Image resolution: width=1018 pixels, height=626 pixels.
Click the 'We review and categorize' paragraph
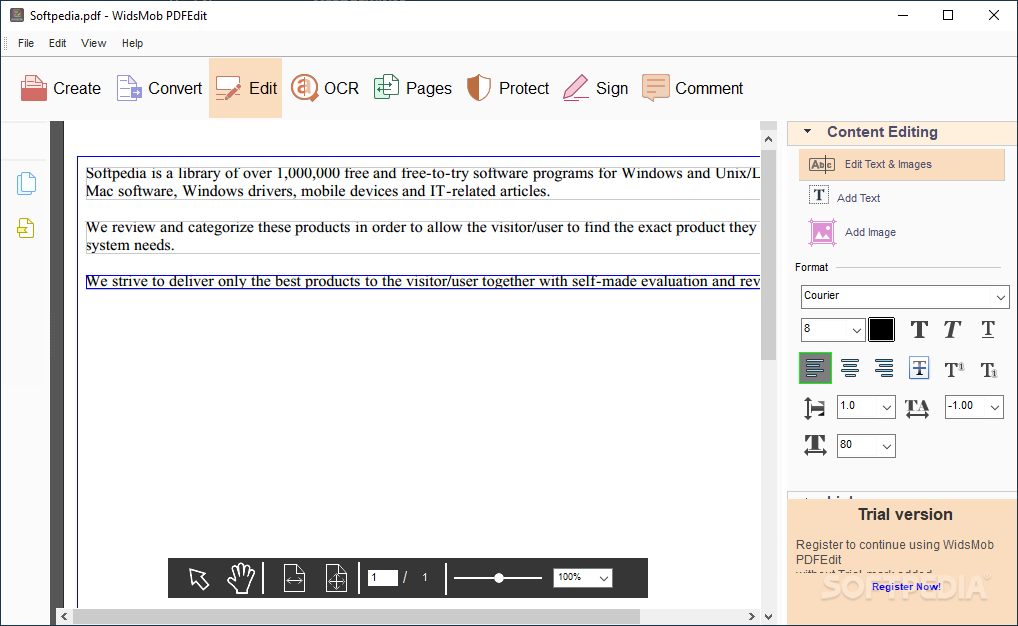(x=423, y=236)
